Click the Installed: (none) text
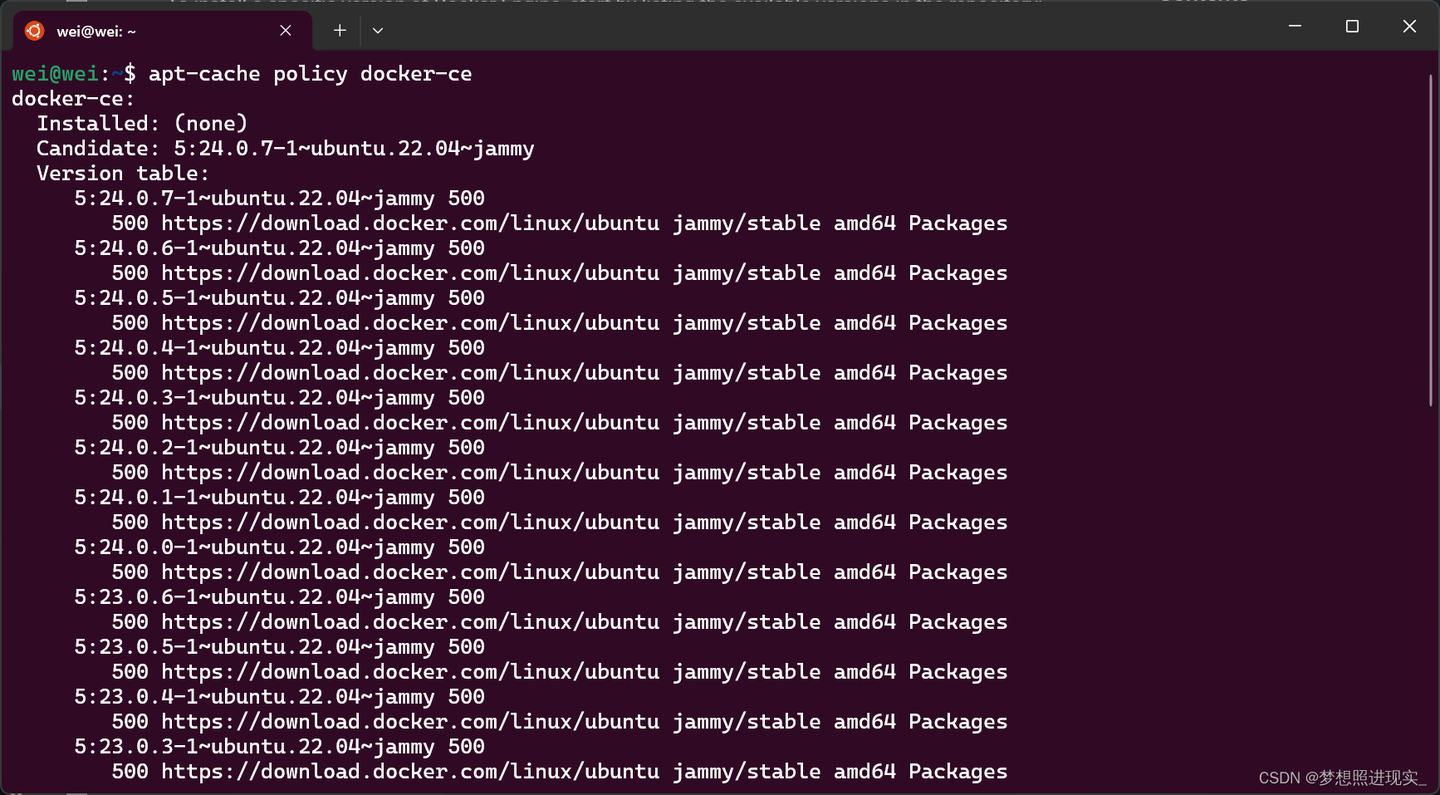This screenshot has width=1440, height=795. [142, 122]
